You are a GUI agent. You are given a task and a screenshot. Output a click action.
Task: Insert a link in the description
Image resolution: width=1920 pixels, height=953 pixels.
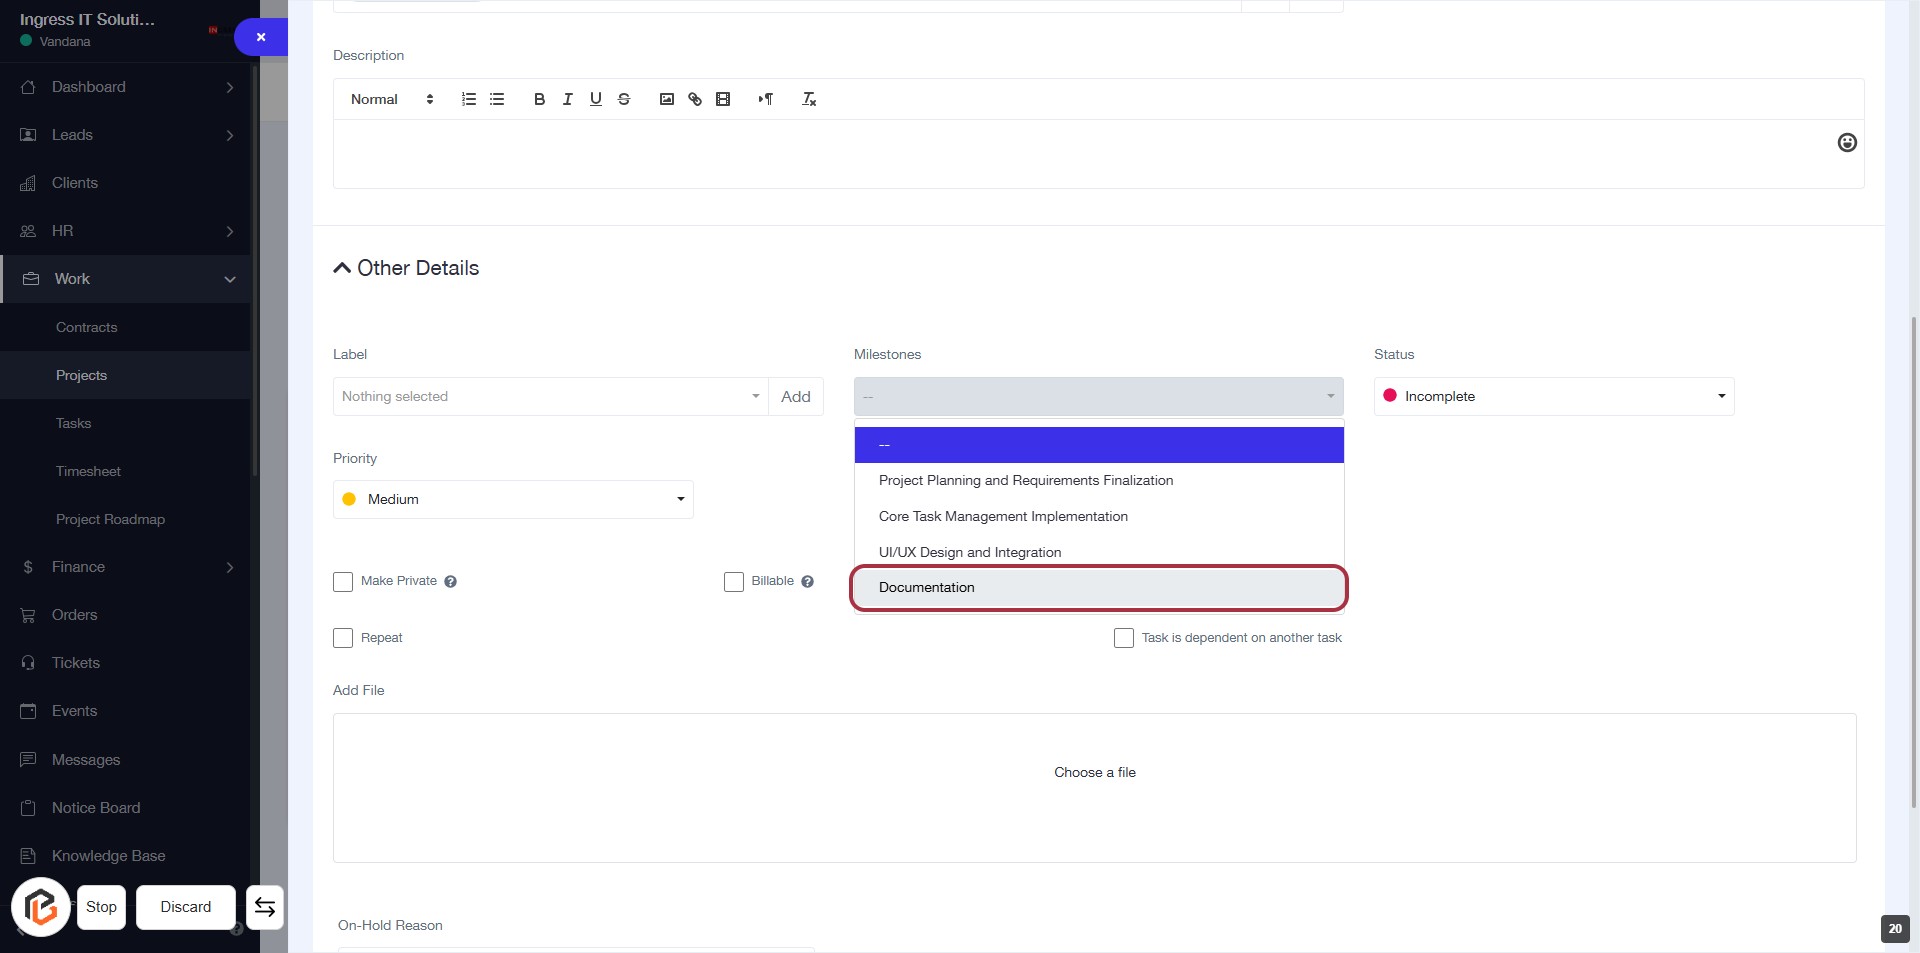click(694, 99)
